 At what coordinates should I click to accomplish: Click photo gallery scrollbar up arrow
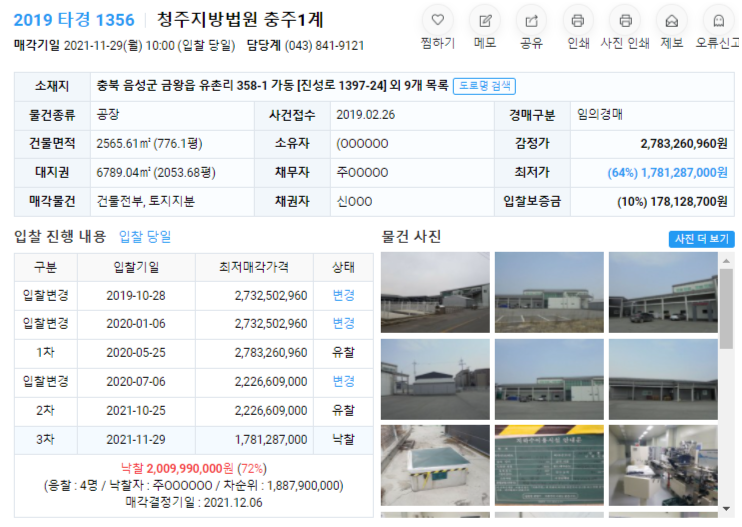pos(726,261)
